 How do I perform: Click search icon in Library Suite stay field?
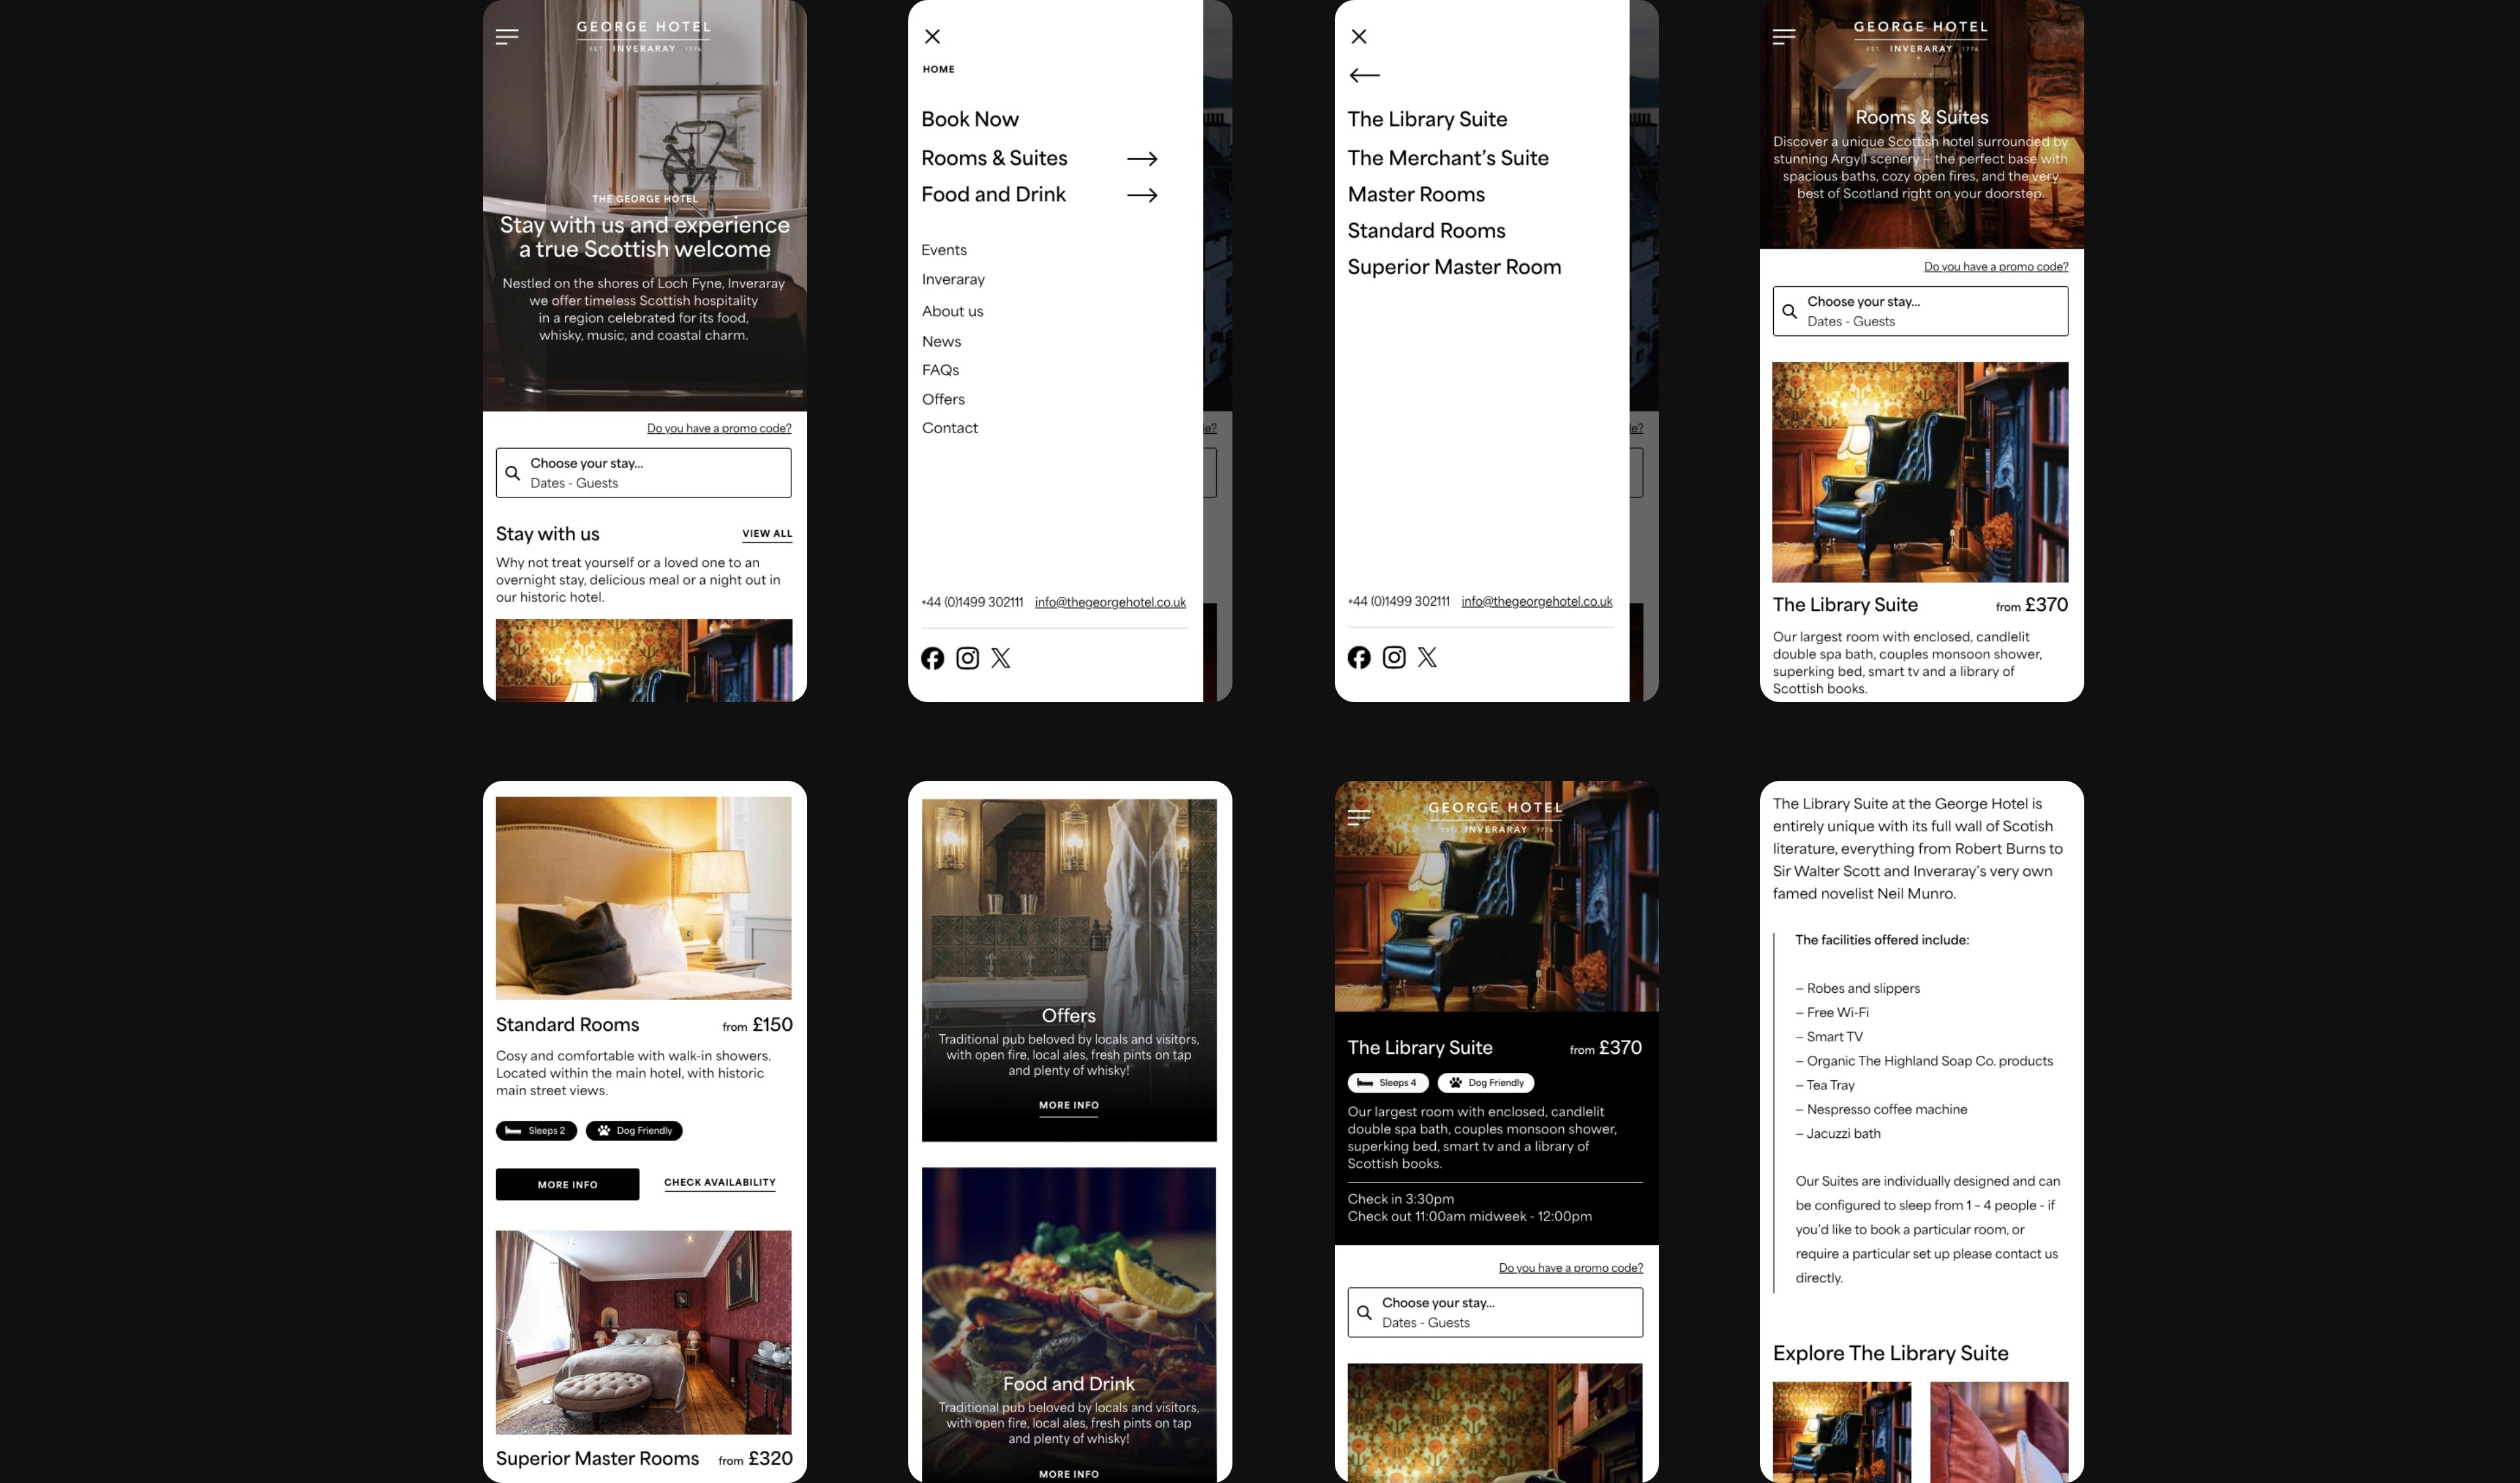(x=1364, y=1312)
